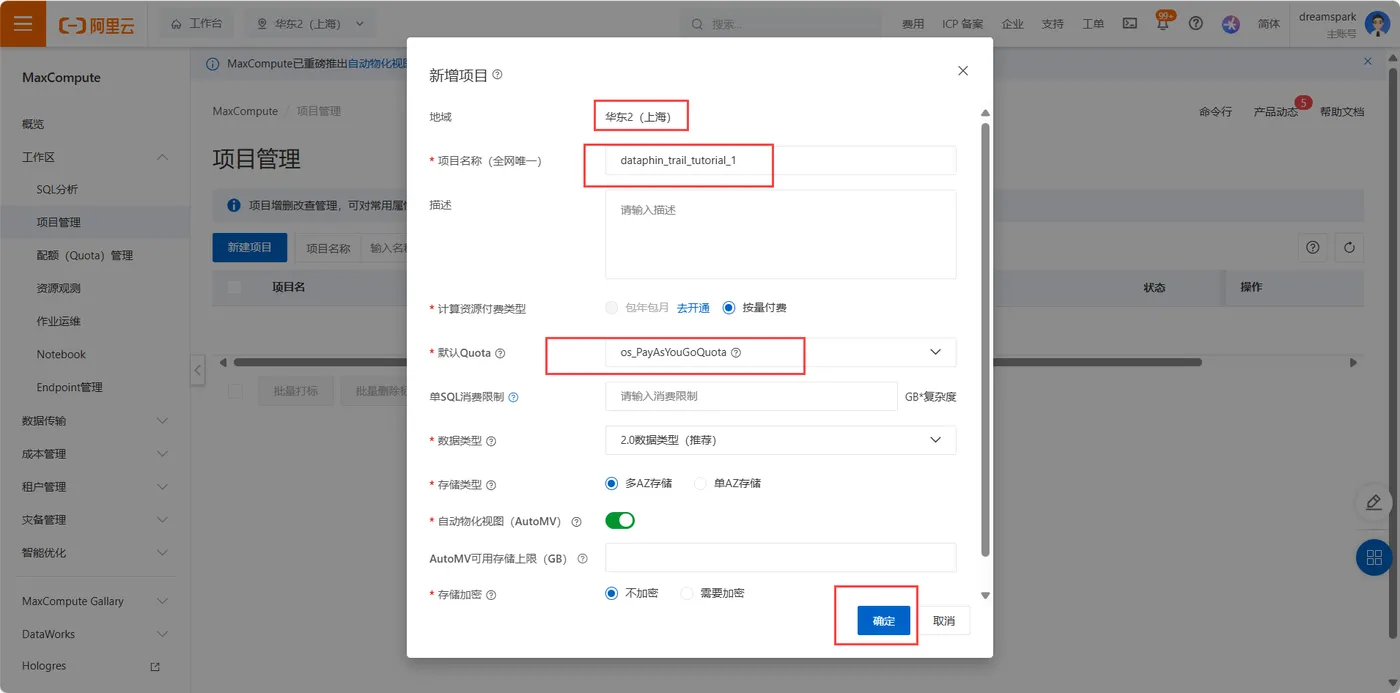Click the project list help icon button
Image resolution: width=1400 pixels, height=693 pixels.
tap(1313, 247)
